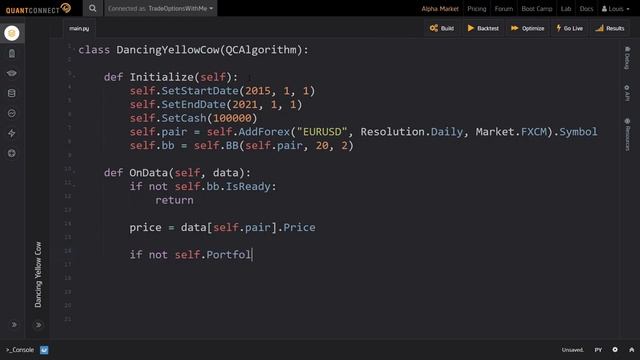Click the Go Live button

click(569, 28)
